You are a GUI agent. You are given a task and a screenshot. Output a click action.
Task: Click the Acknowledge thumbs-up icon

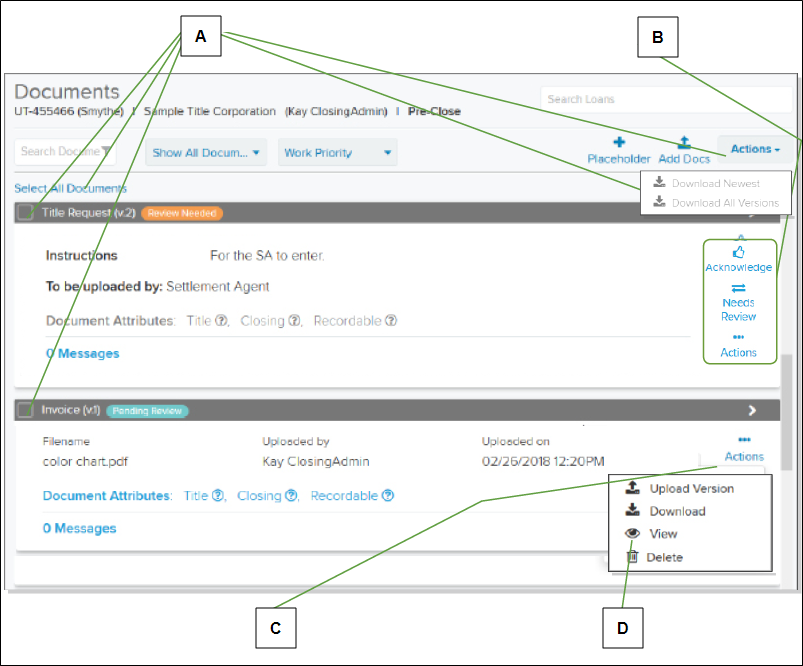[x=738, y=252]
